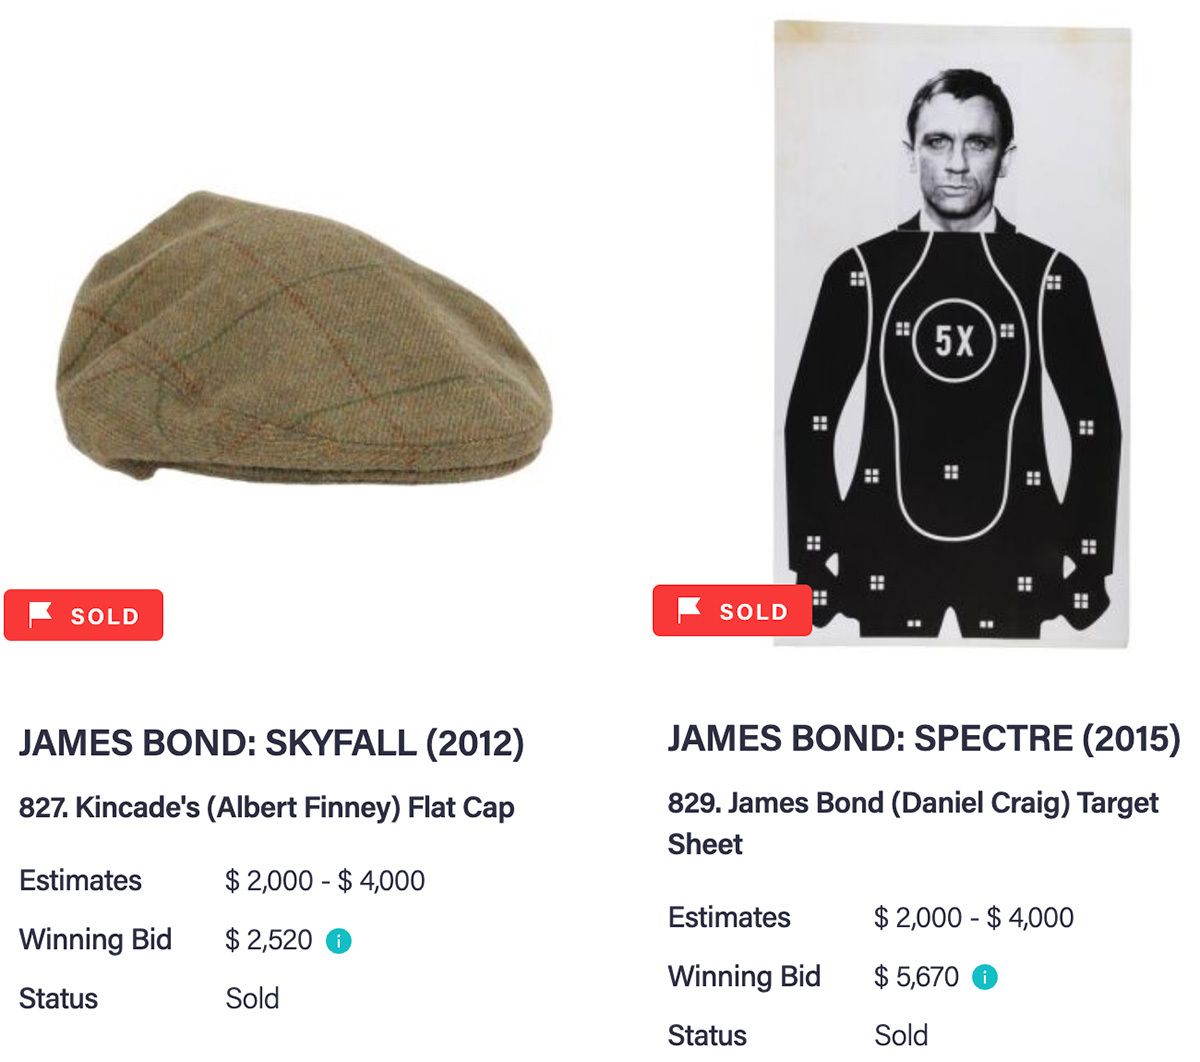Click flag icon in target sheet SOLD badge

(x=689, y=610)
